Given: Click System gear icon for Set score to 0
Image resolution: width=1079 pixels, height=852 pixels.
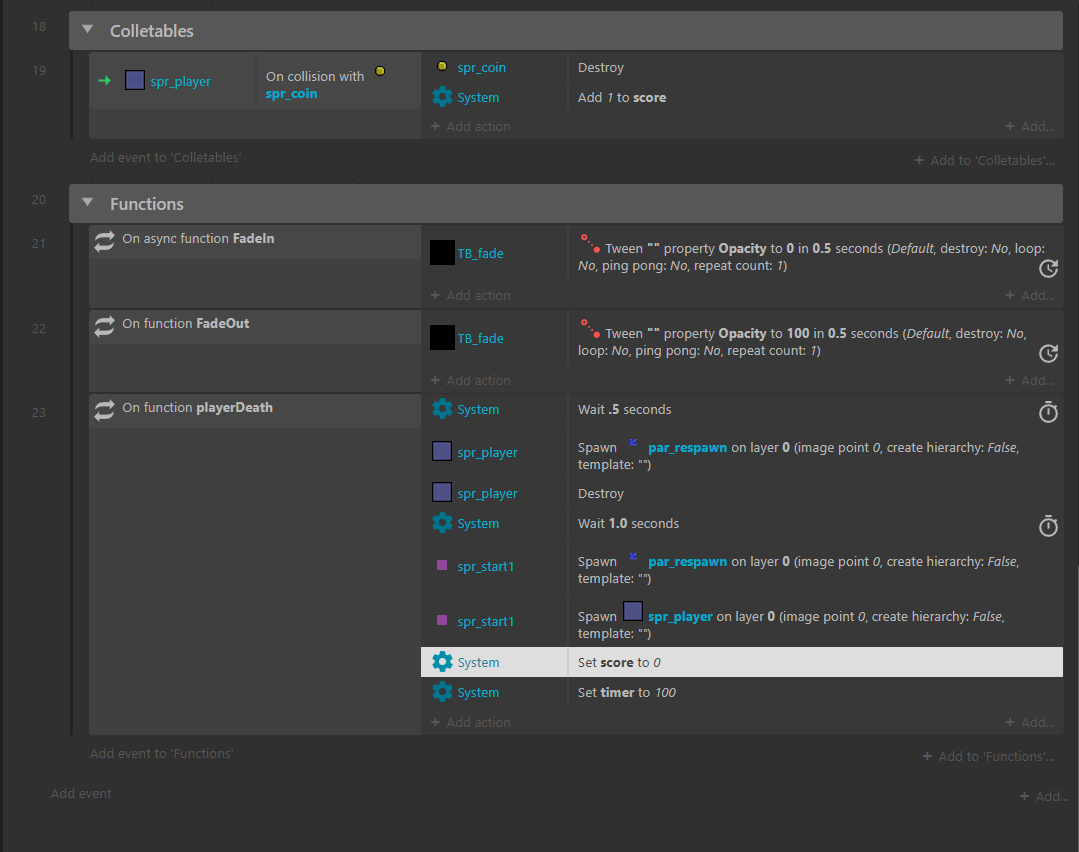Looking at the screenshot, I should [x=442, y=662].
